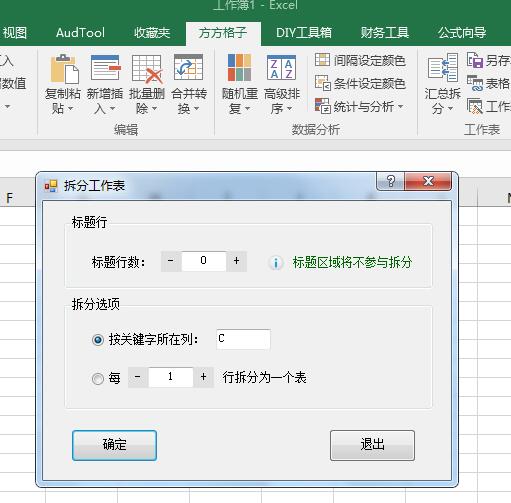Click the 条件设定颜色 option

[360, 83]
